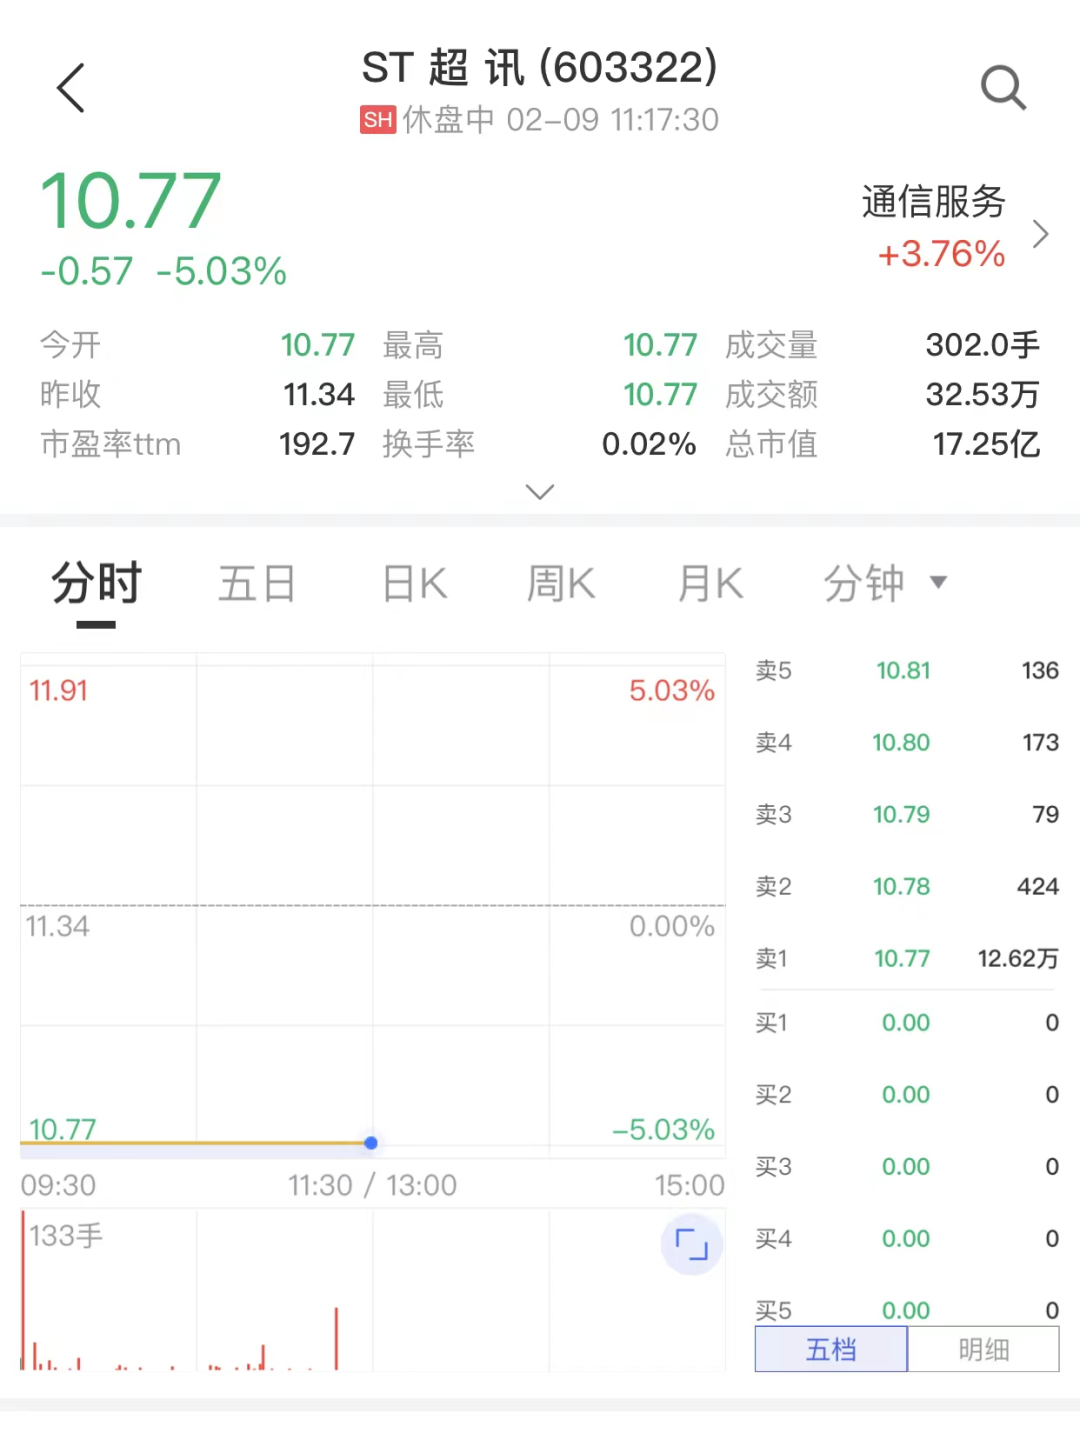Tap 成交额 value 32.53万
The image size is (1080, 1433).
983,394
